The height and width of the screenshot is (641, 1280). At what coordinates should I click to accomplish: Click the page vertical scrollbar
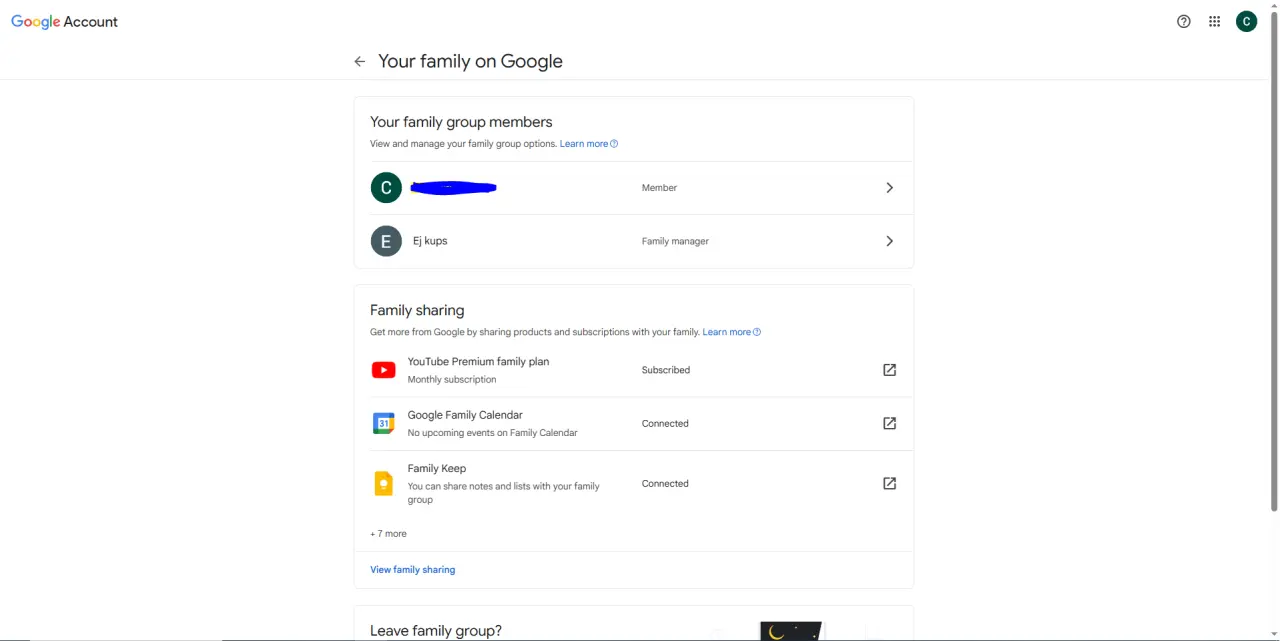(1274, 260)
